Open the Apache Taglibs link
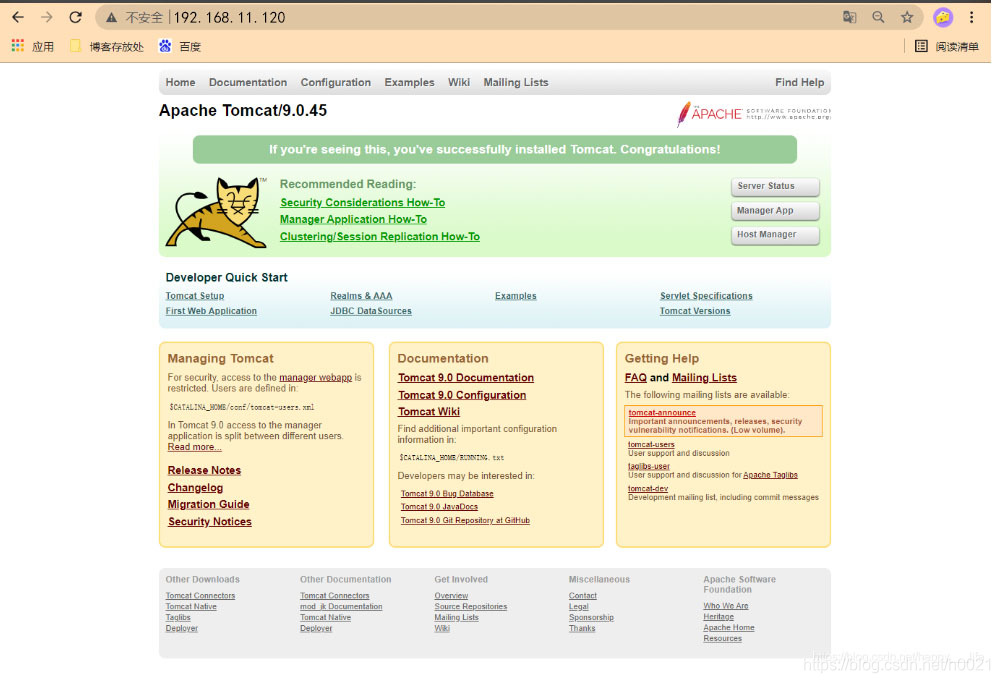This screenshot has height=683, width=1000. coord(770,475)
